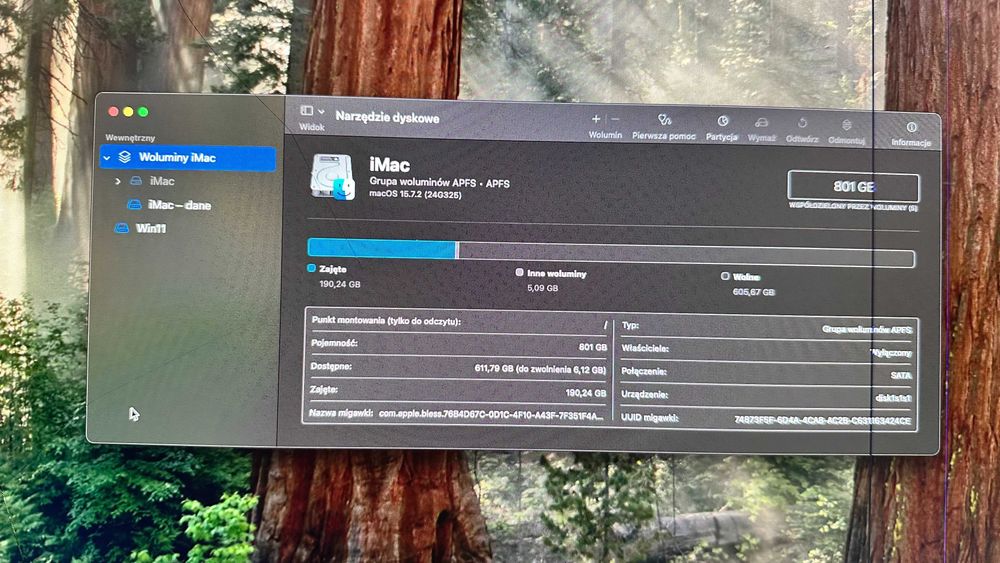Click the Odmontuj unmount icon
Screen dimensions: 1000x563
click(846, 125)
